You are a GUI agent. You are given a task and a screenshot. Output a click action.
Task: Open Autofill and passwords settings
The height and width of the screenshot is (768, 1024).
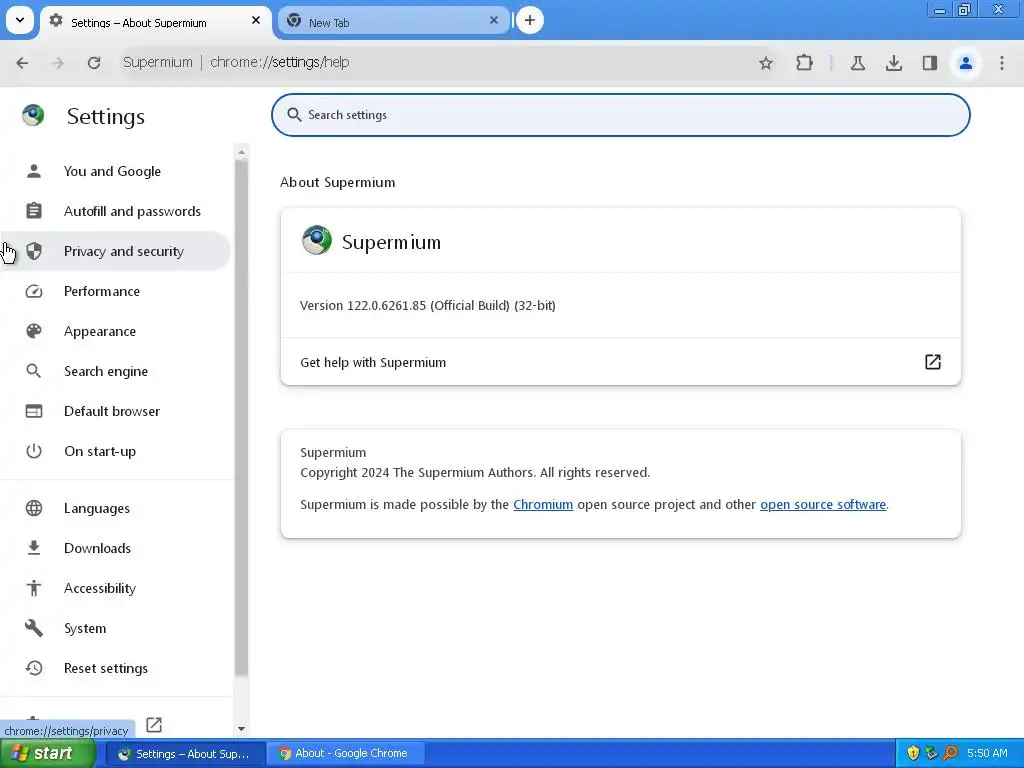pyautogui.click(x=115, y=212)
